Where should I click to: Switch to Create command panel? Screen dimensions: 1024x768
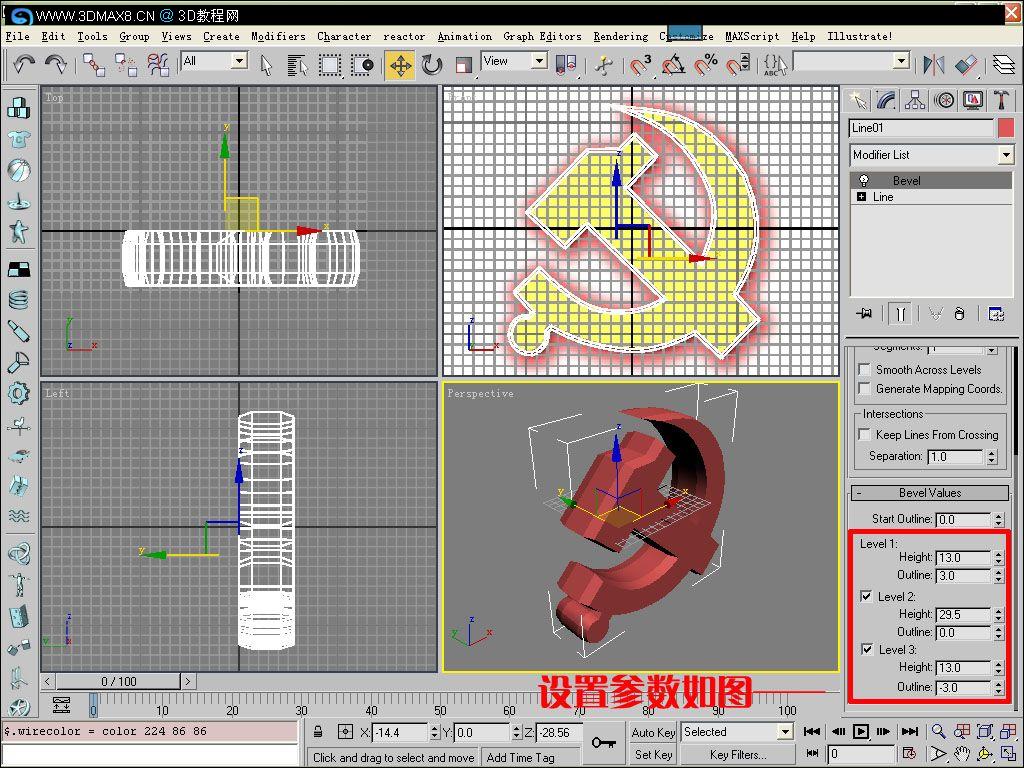tap(858, 101)
